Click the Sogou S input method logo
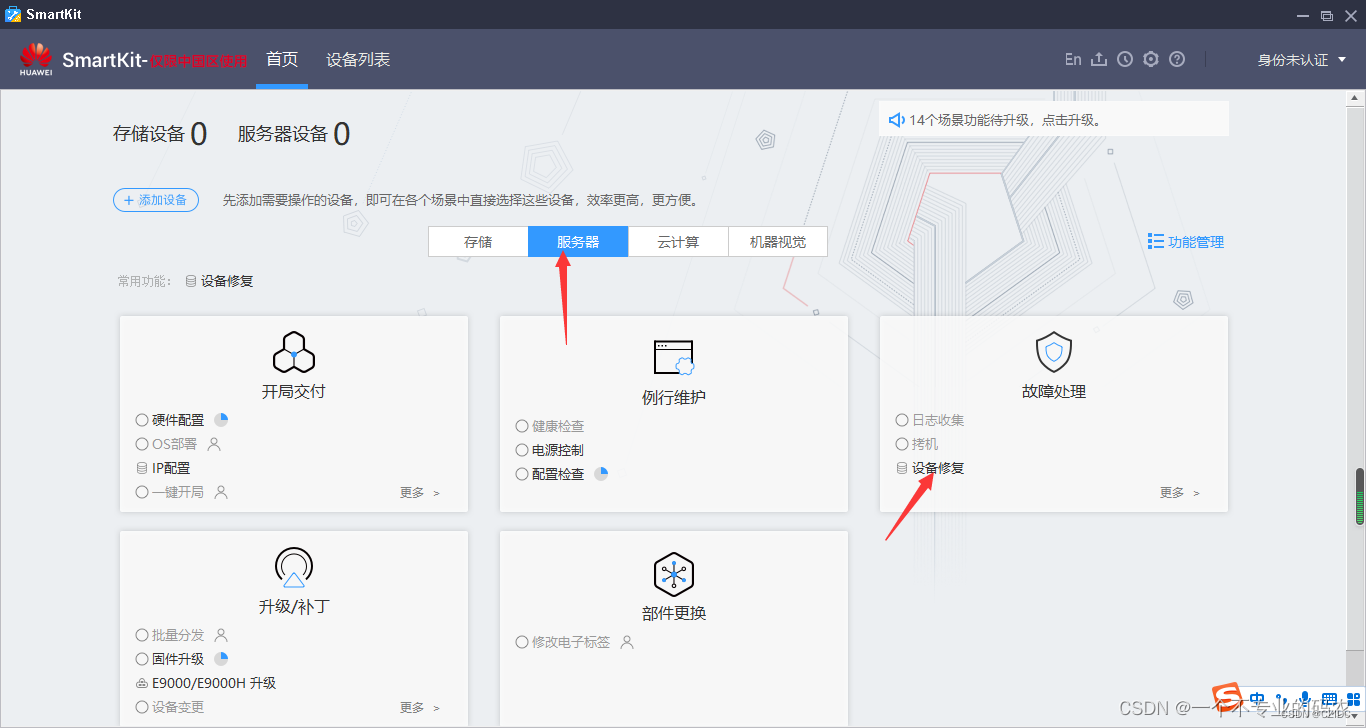Viewport: 1366px width, 728px height. [1226, 697]
